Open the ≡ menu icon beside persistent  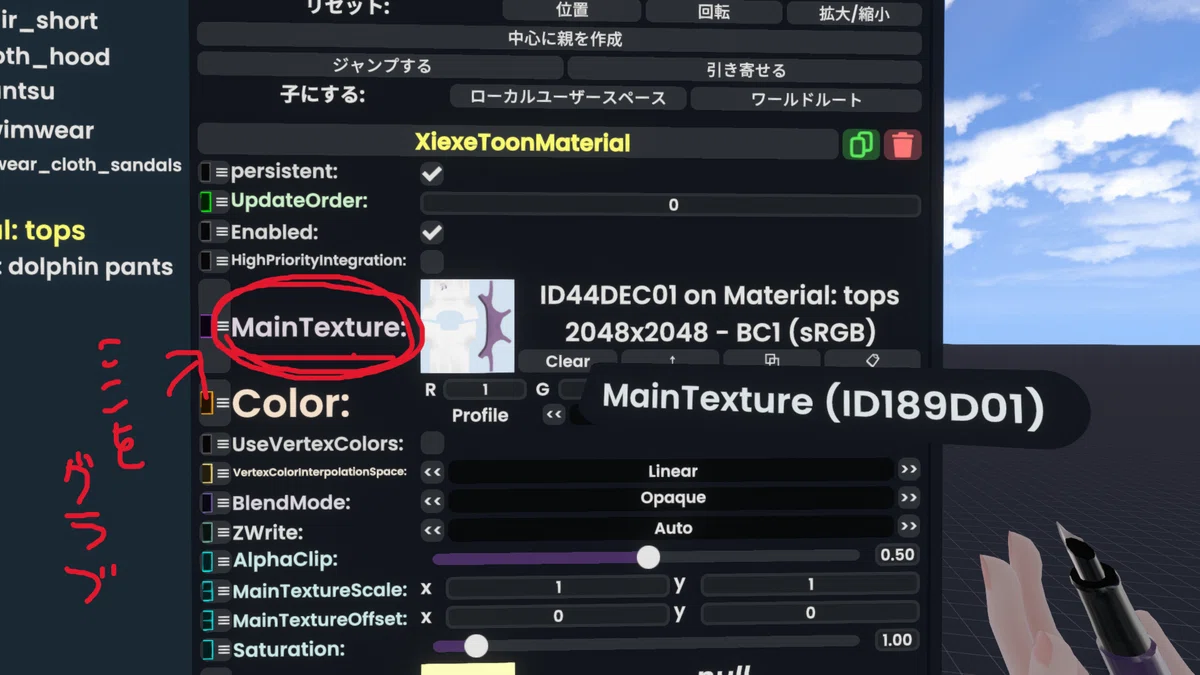pos(222,173)
